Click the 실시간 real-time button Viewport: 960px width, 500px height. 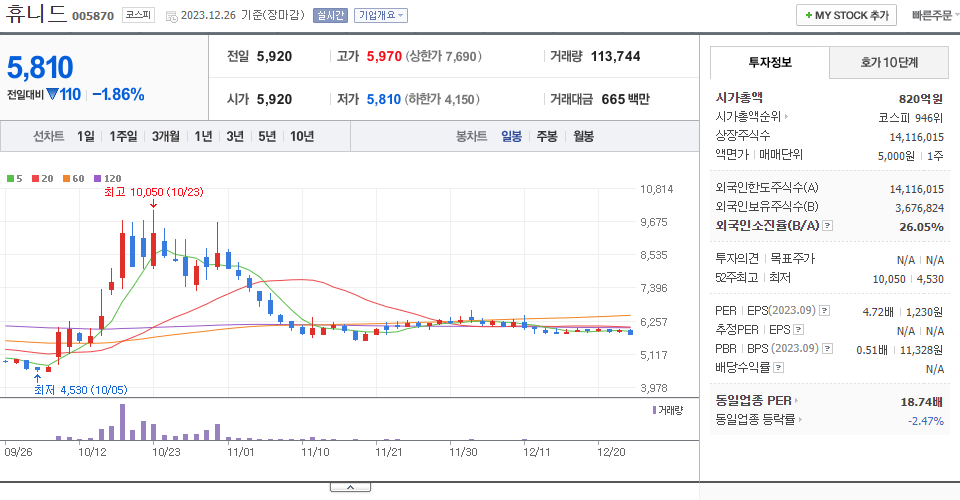pyautogui.click(x=330, y=15)
